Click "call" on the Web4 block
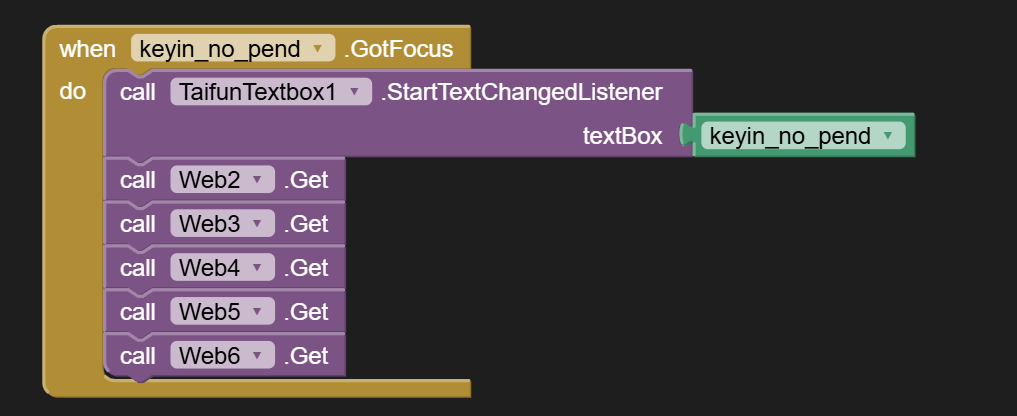 click(138, 268)
